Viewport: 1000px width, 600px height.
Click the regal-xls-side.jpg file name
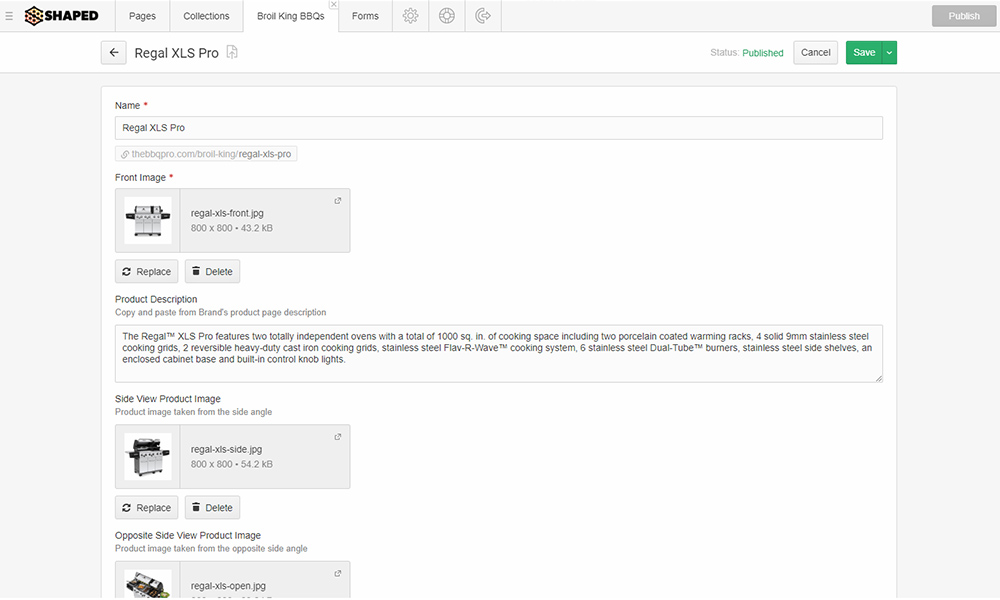tap(226, 450)
